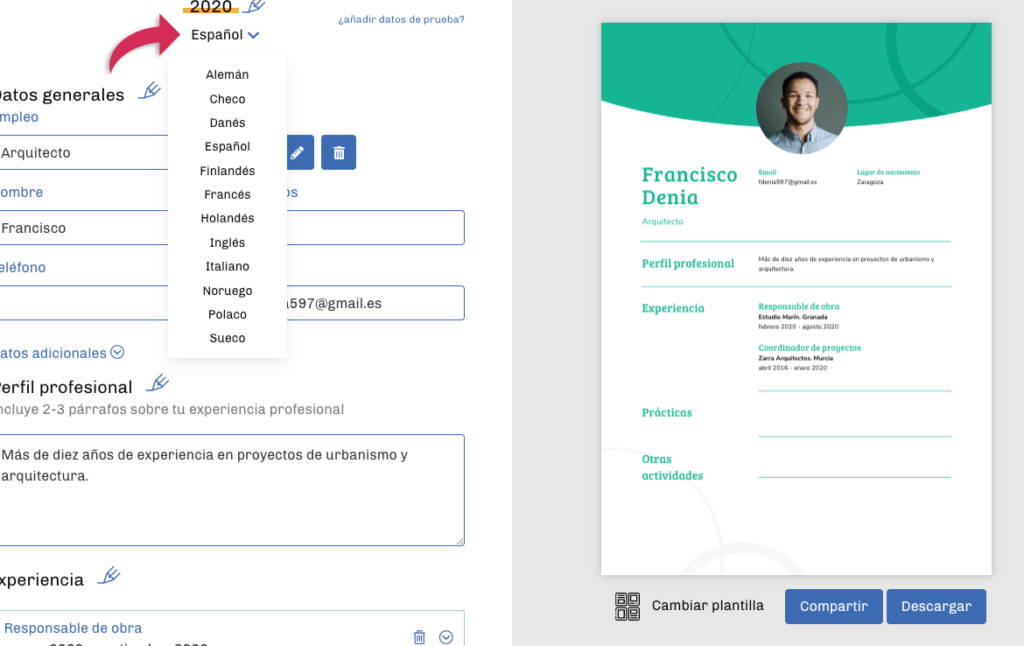The height and width of the screenshot is (646, 1024).
Task: Click the Francisco name input field
Action: coord(84,227)
